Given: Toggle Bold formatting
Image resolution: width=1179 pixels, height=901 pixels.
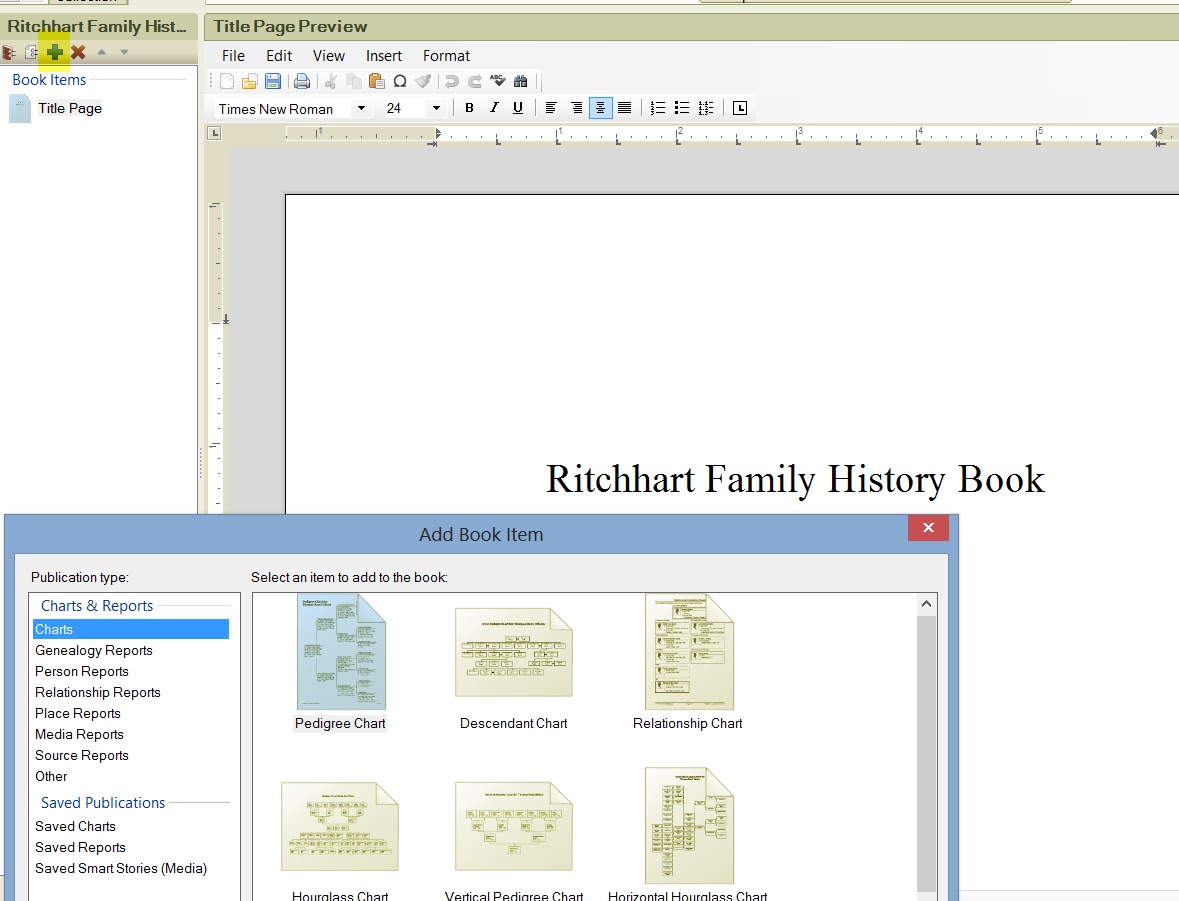Looking at the screenshot, I should (469, 108).
